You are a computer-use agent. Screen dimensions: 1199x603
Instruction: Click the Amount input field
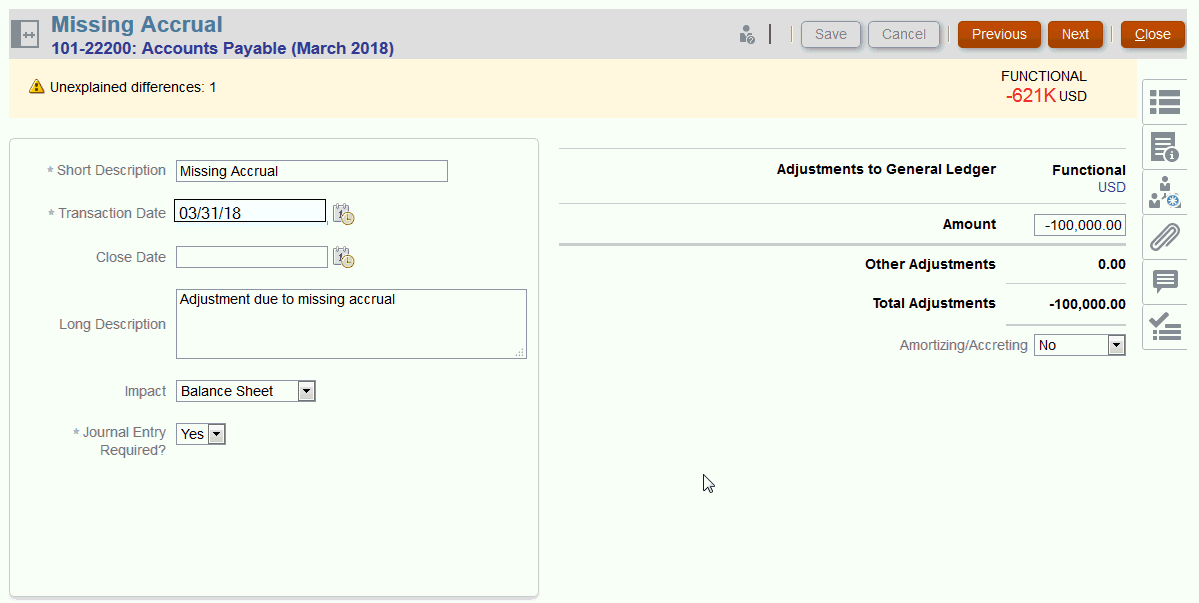click(x=1079, y=225)
